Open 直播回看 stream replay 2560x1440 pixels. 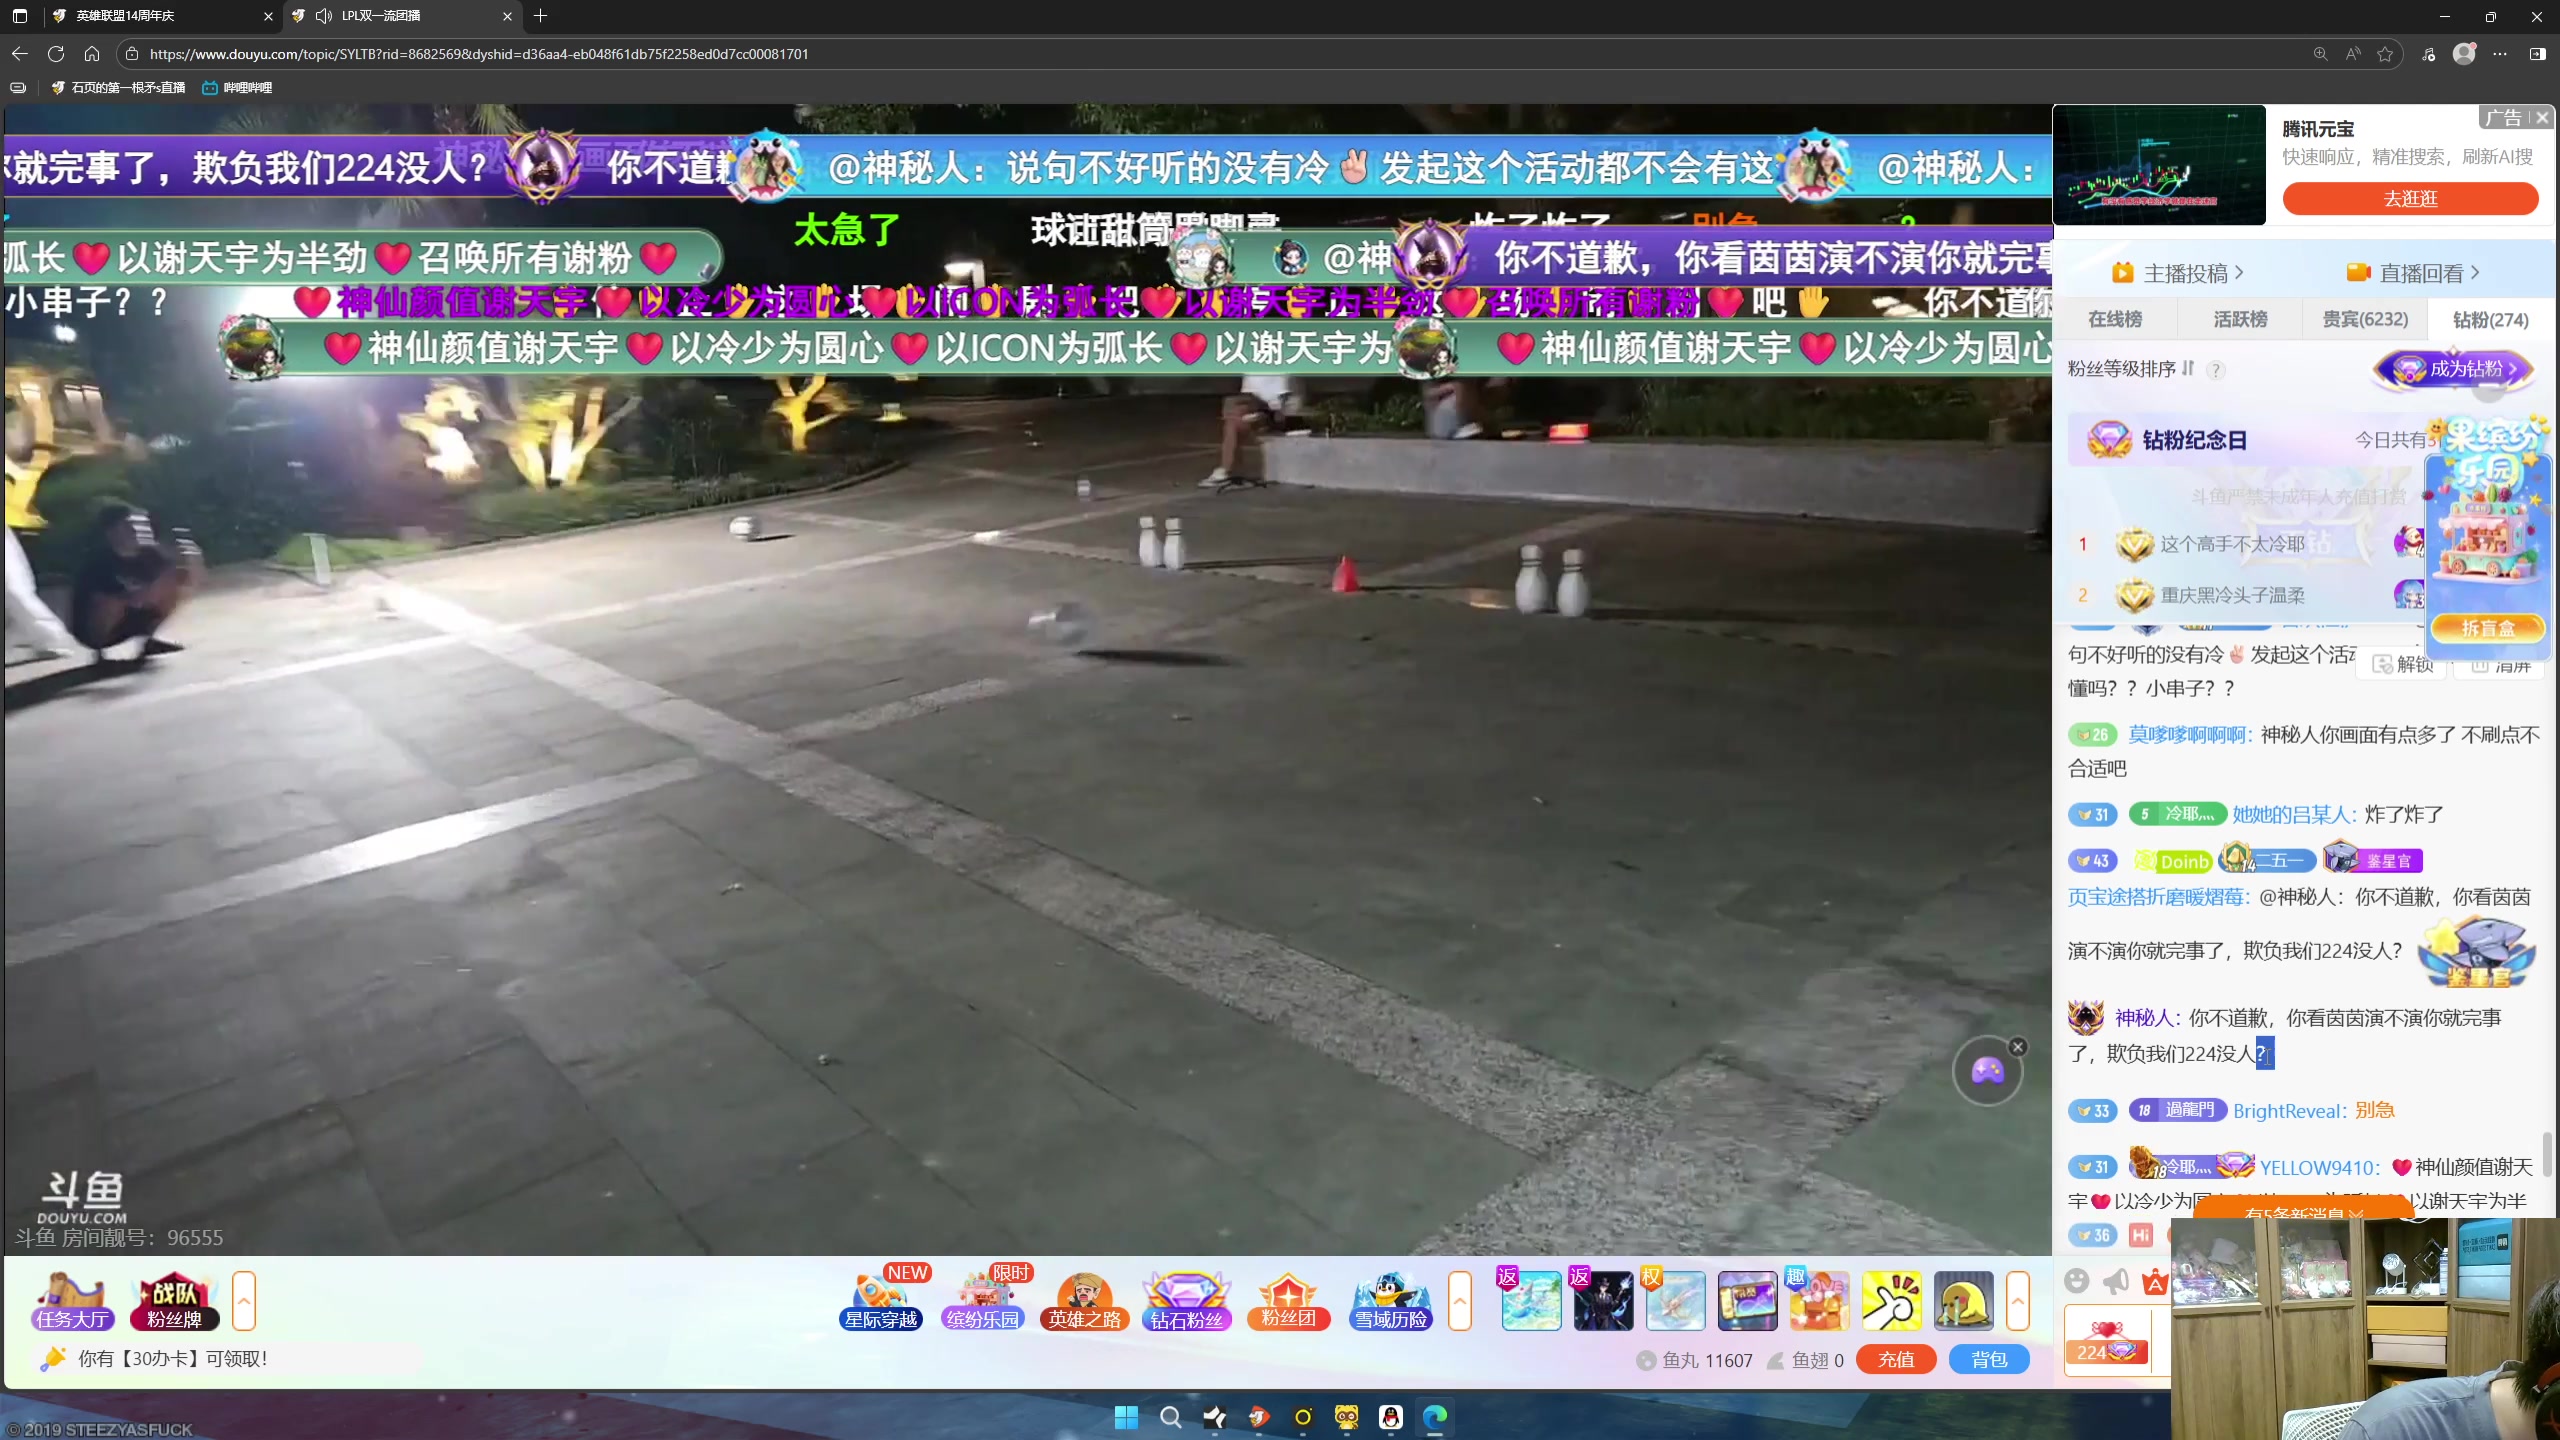click(x=2413, y=273)
